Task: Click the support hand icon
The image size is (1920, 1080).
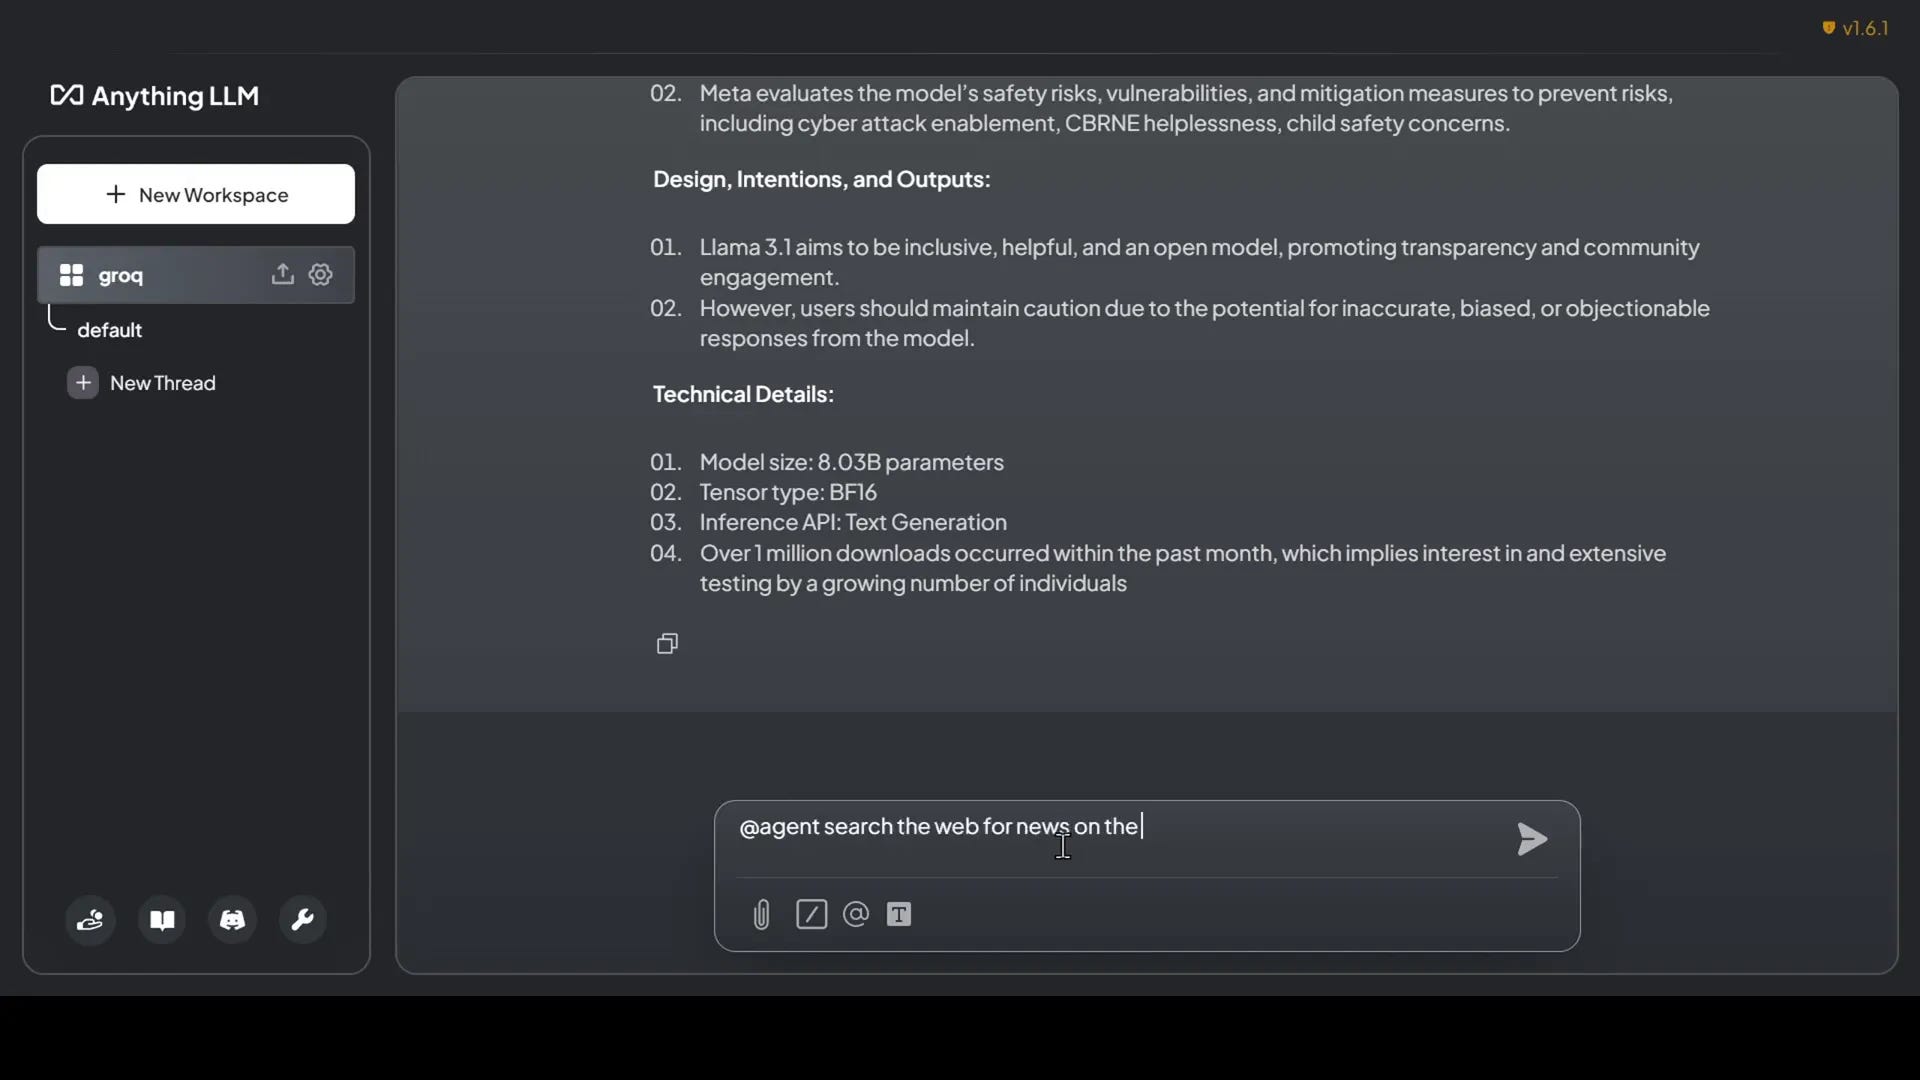Action: 90,919
